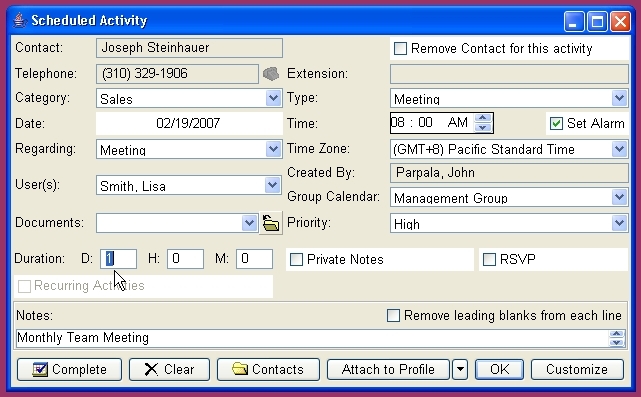Decrease the time using the stepper's down arrow
641x397 pixels.
click(x=483, y=128)
